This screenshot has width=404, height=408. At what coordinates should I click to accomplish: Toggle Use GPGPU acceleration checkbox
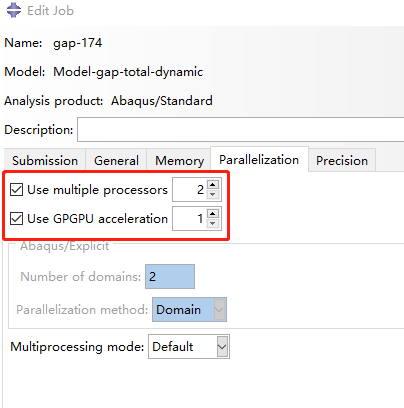(16, 219)
